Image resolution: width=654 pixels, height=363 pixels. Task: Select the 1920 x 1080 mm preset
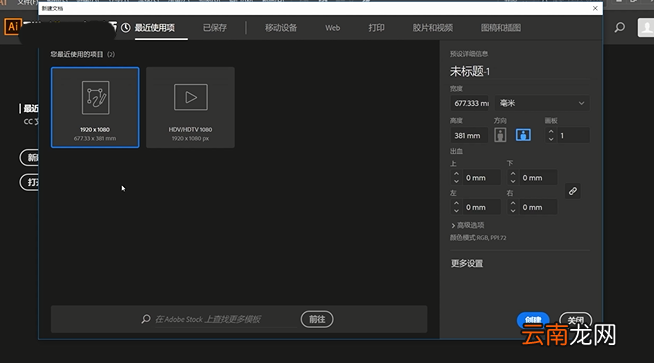(x=95, y=107)
